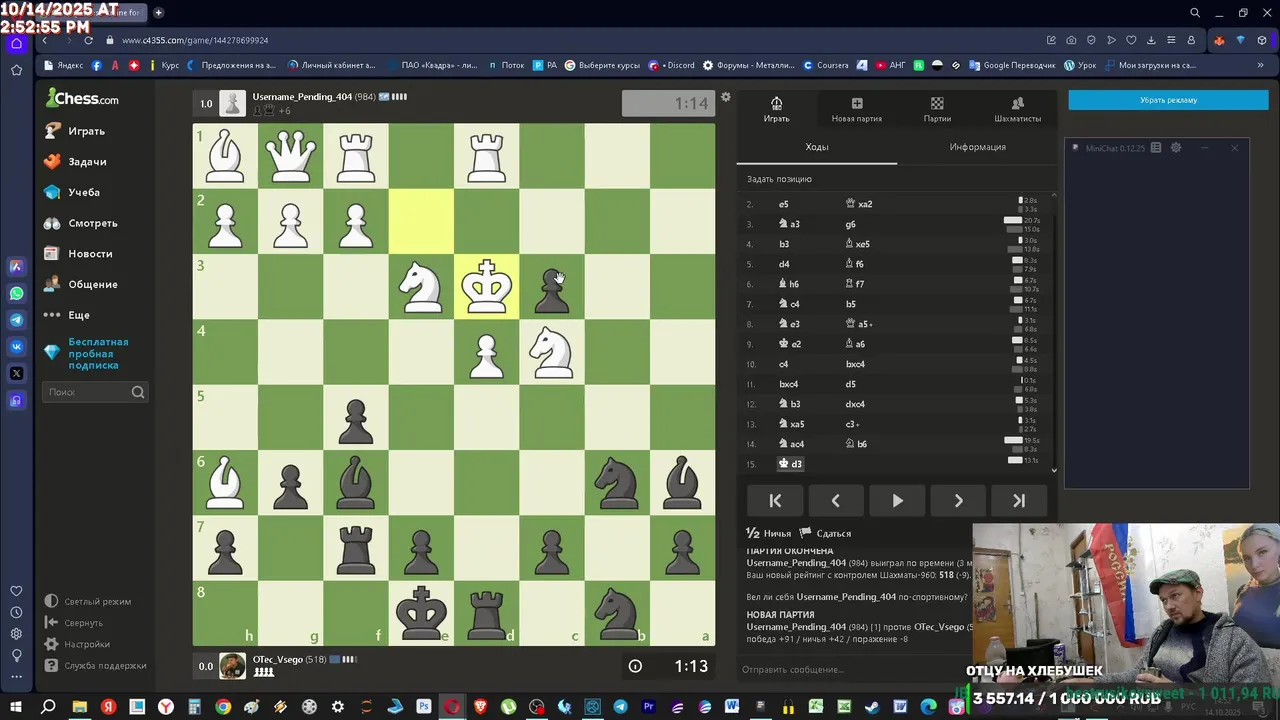This screenshot has width=1280, height=720.
Task: Click clock info icon near bottom timer
Action: (635, 666)
